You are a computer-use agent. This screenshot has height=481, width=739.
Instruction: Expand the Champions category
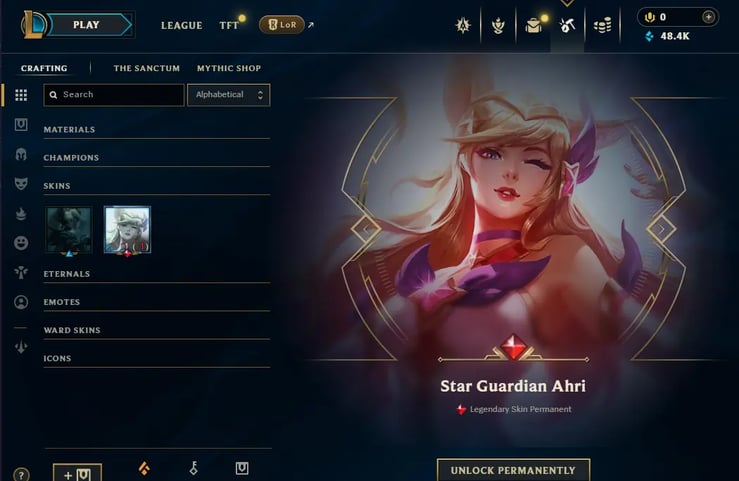[x=156, y=158]
